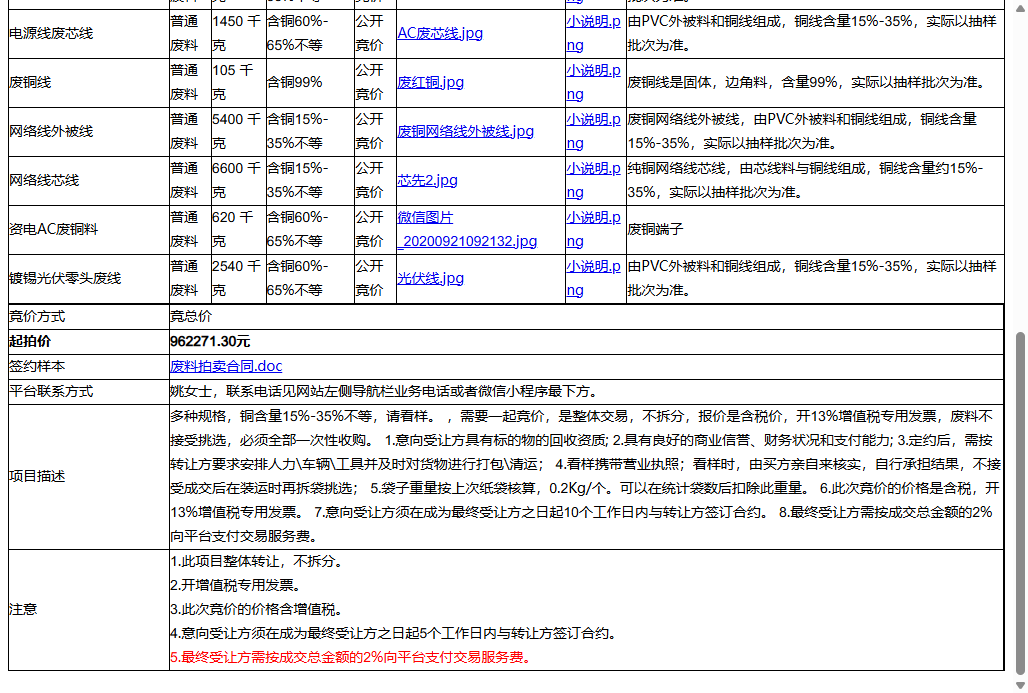Image resolution: width=1028 pixels, height=693 pixels.
Task: Click the 注意 row label
Action: tap(23, 610)
